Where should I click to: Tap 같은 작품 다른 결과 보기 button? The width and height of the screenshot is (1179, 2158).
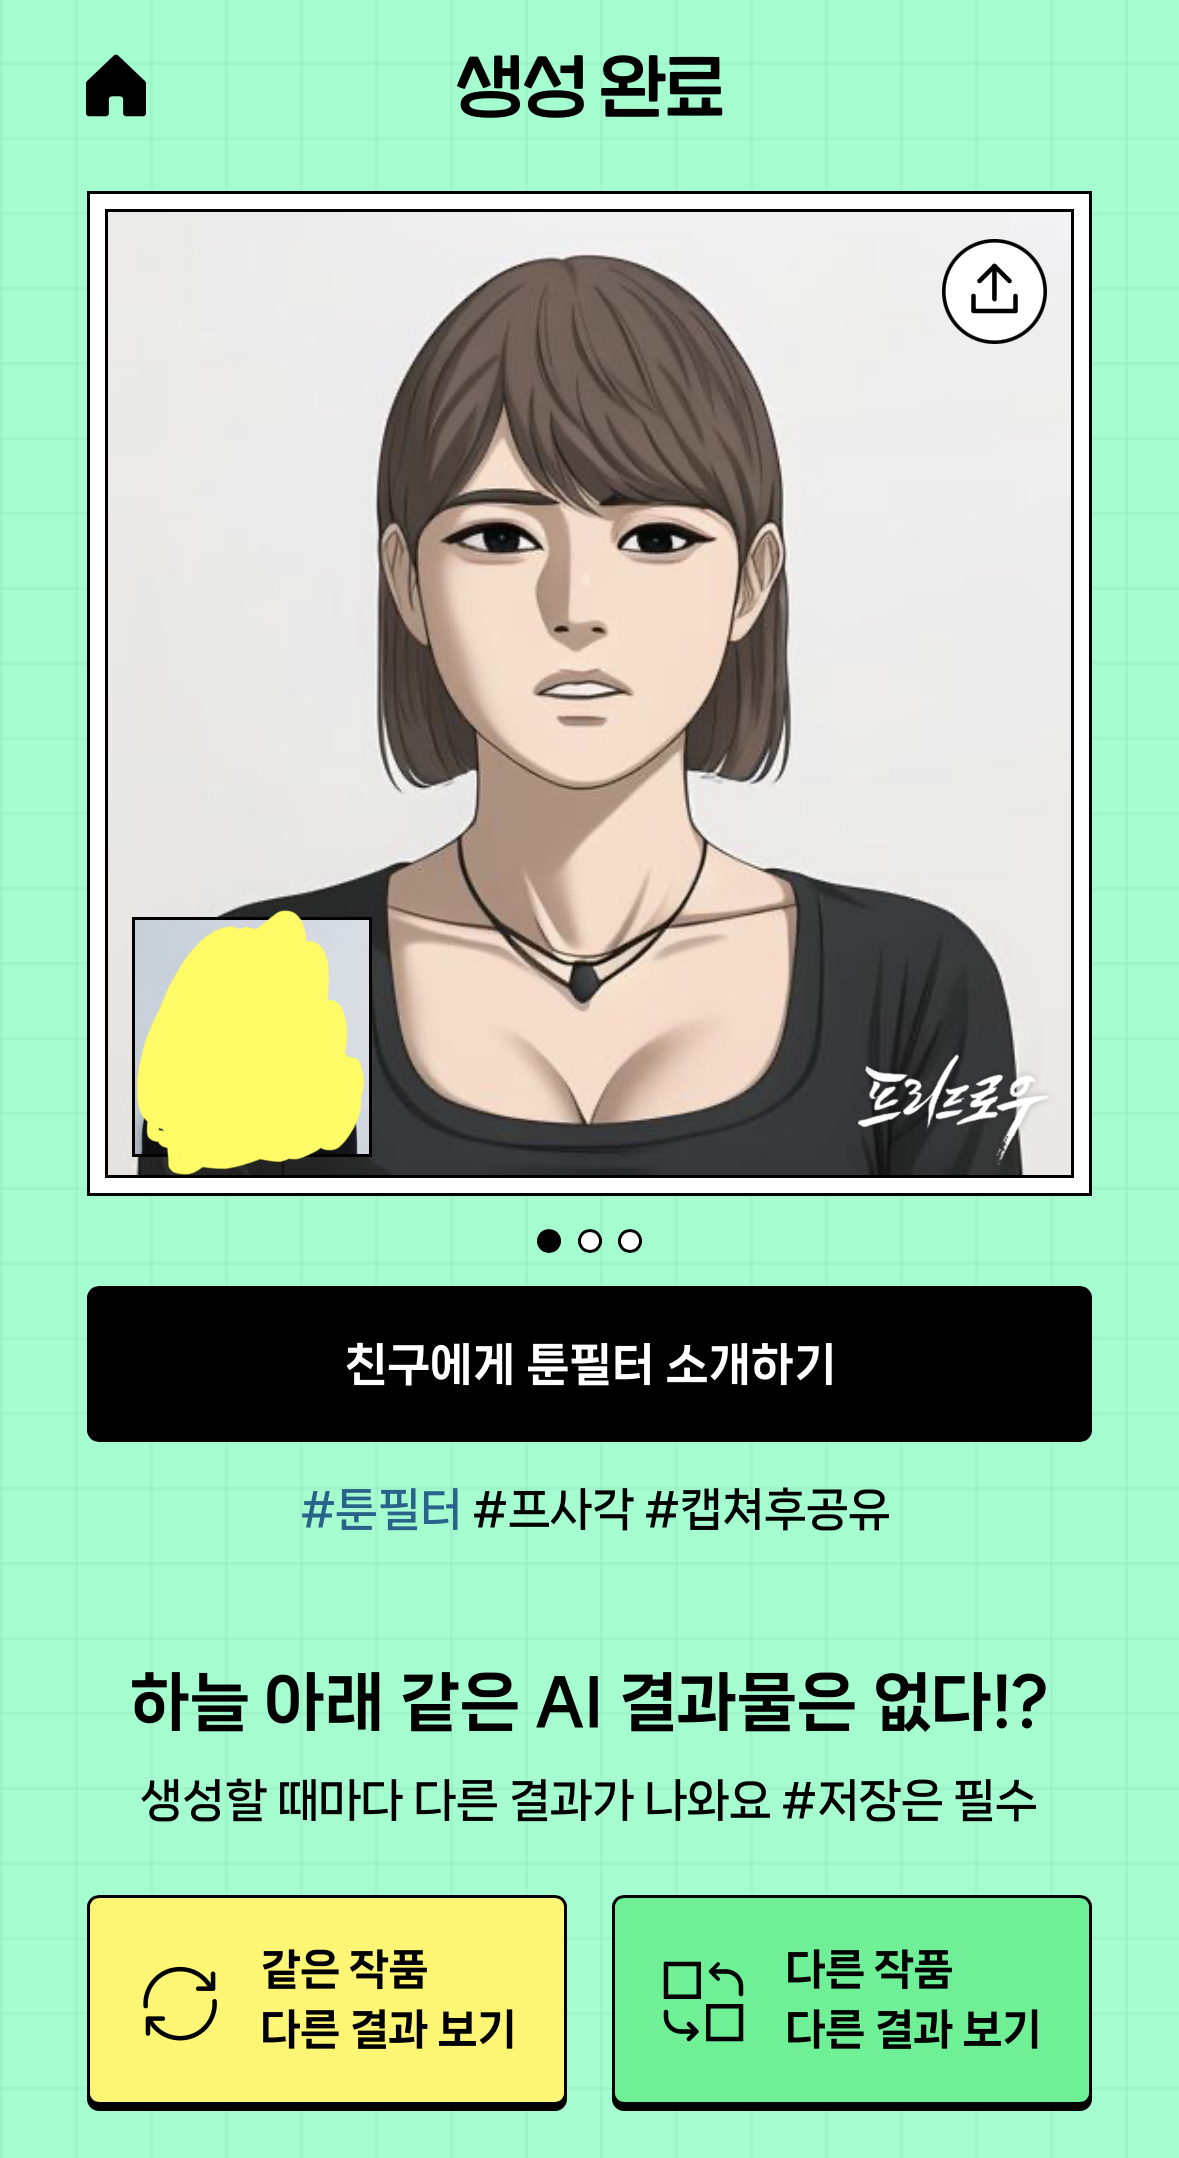tap(327, 2002)
